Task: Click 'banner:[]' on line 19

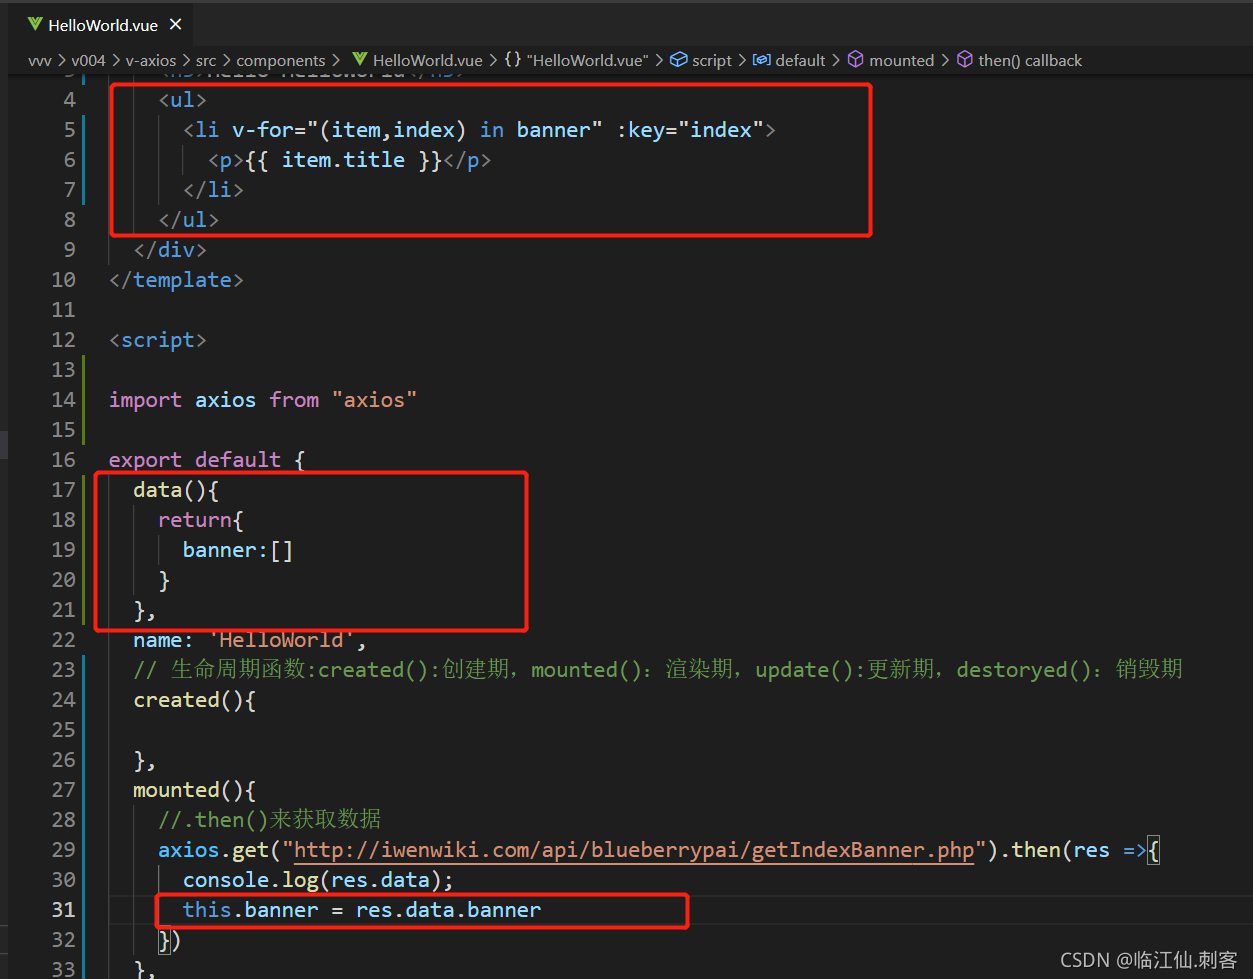Action: pos(238,550)
